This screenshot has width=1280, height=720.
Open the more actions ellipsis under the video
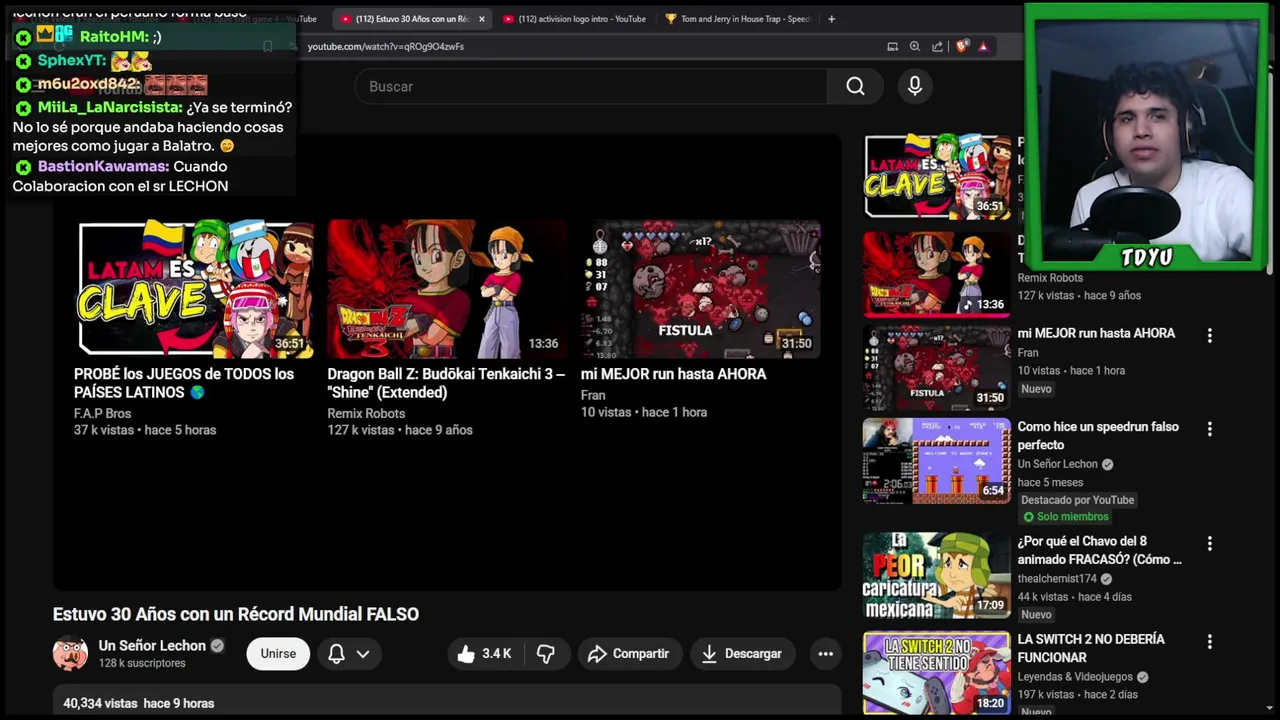(x=825, y=654)
